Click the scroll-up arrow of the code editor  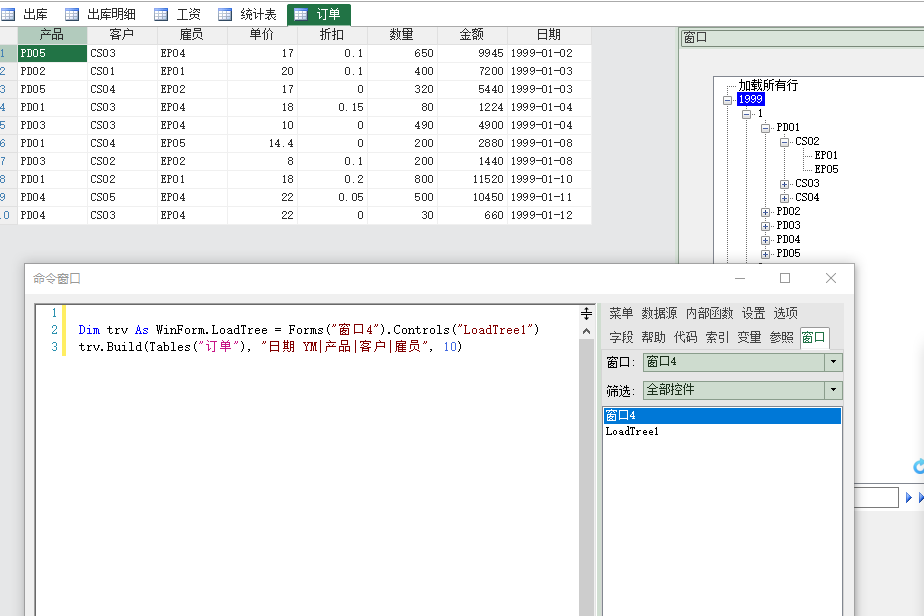click(x=586, y=331)
